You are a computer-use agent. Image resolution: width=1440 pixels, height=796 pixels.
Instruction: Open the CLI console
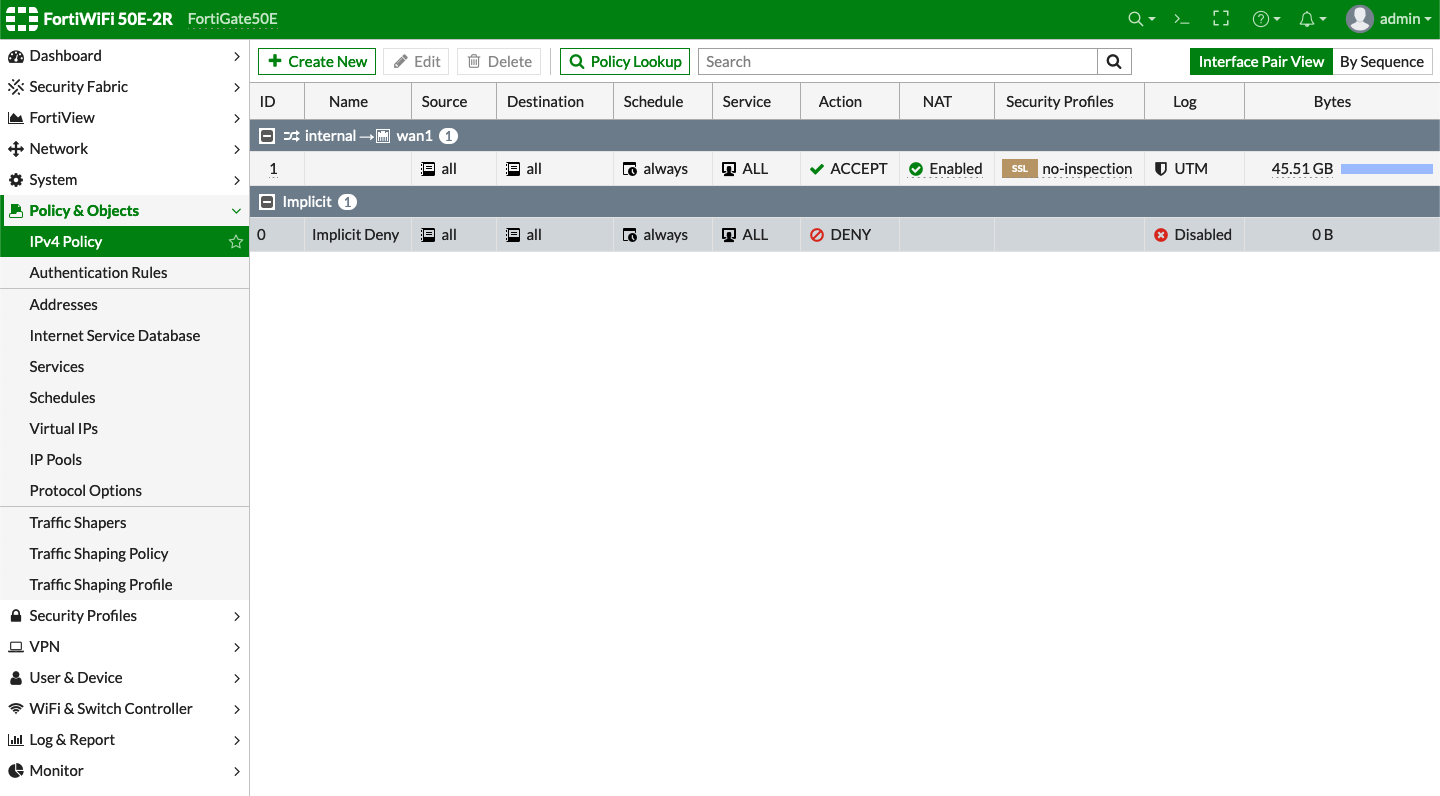point(1181,18)
